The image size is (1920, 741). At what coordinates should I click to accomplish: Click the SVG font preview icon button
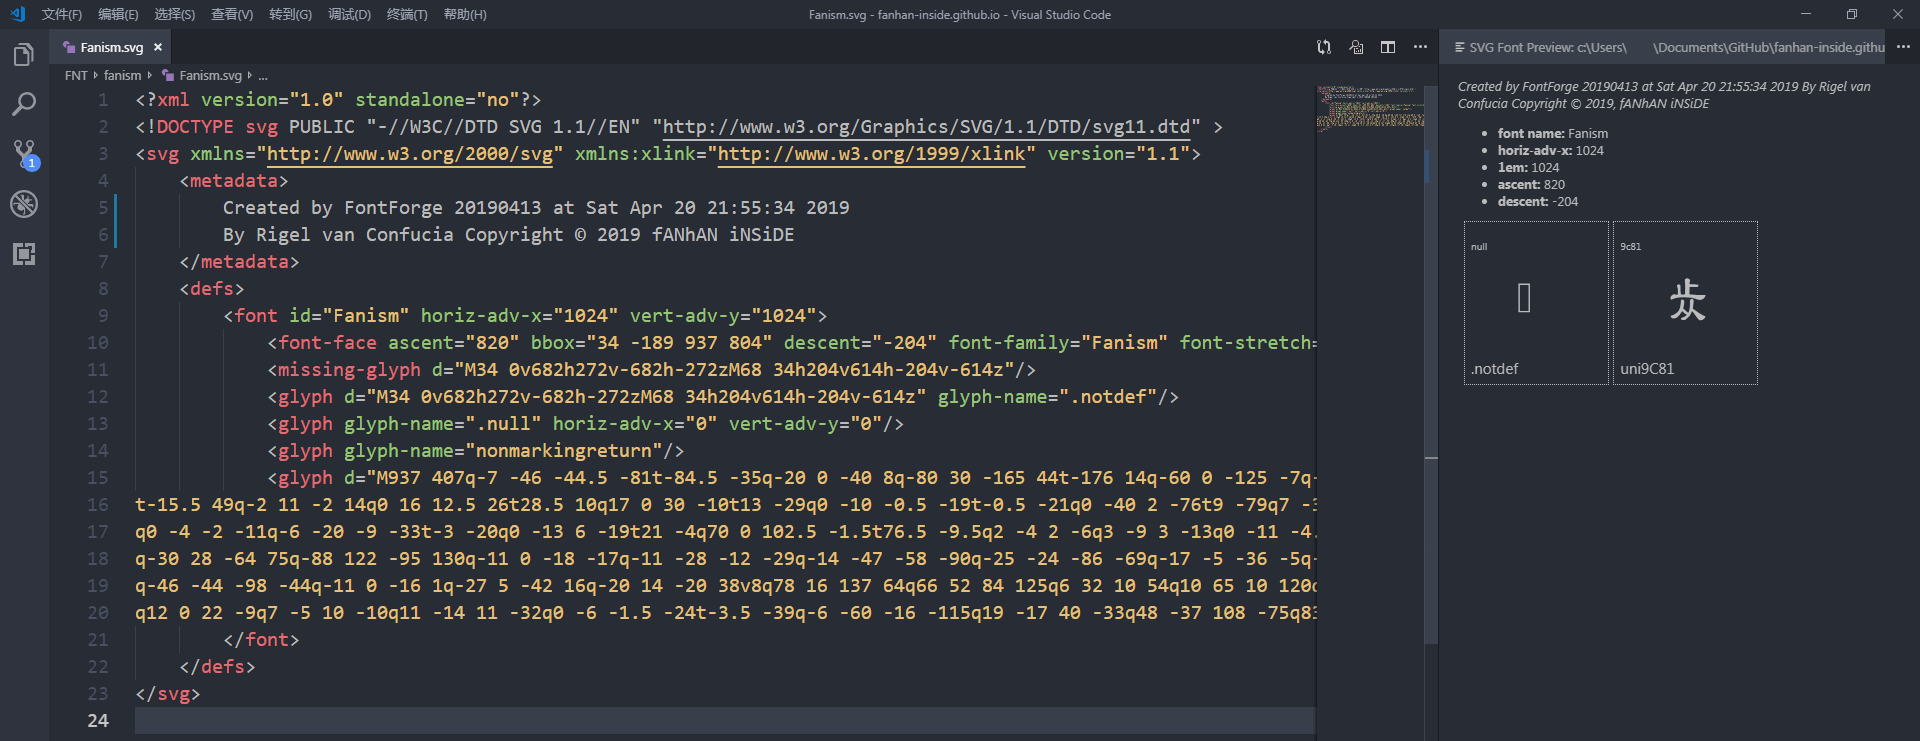1356,47
